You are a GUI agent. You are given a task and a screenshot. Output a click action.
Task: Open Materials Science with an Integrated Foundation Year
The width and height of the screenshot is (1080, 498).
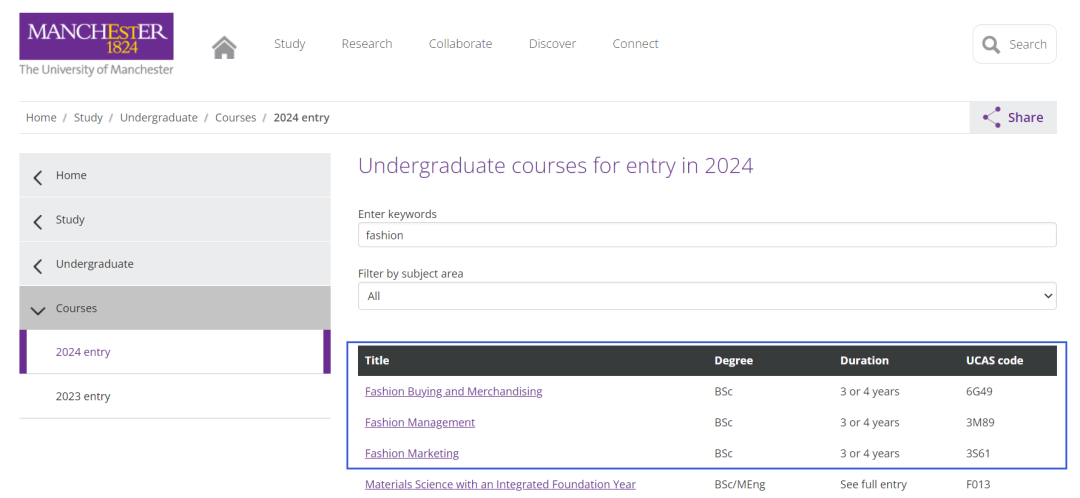click(500, 484)
